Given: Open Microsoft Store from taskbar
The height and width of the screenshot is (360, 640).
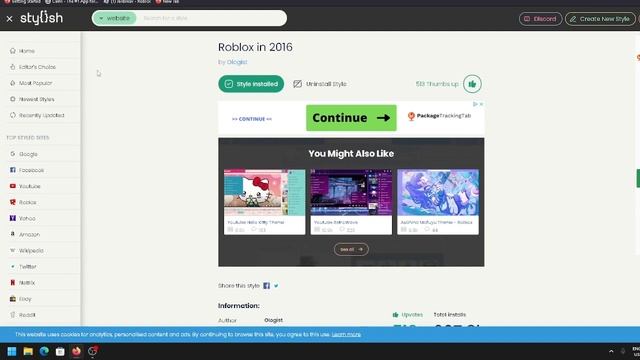Looking at the screenshot, I should 60,351.
